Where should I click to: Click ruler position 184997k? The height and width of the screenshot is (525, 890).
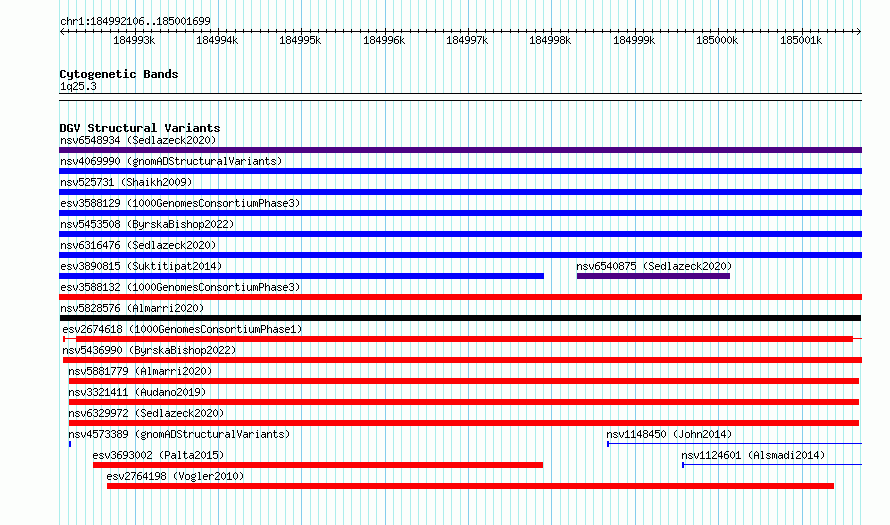tap(467, 40)
